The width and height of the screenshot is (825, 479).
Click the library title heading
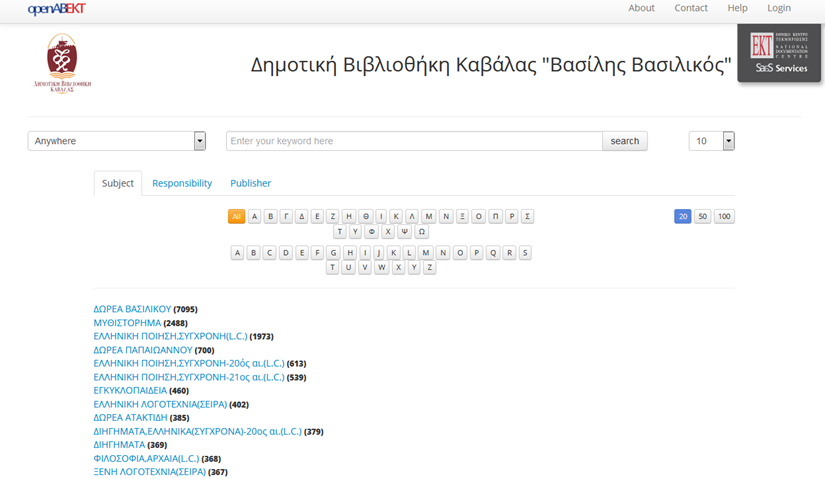(x=491, y=65)
